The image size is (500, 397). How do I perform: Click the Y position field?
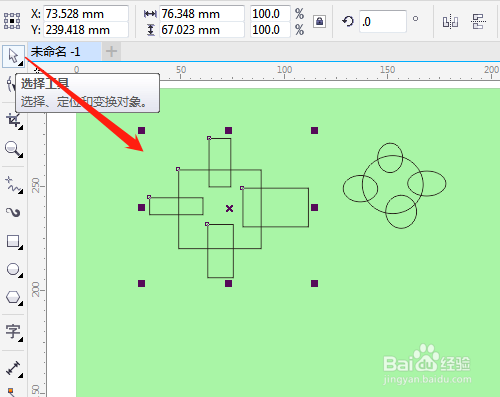pos(86,30)
